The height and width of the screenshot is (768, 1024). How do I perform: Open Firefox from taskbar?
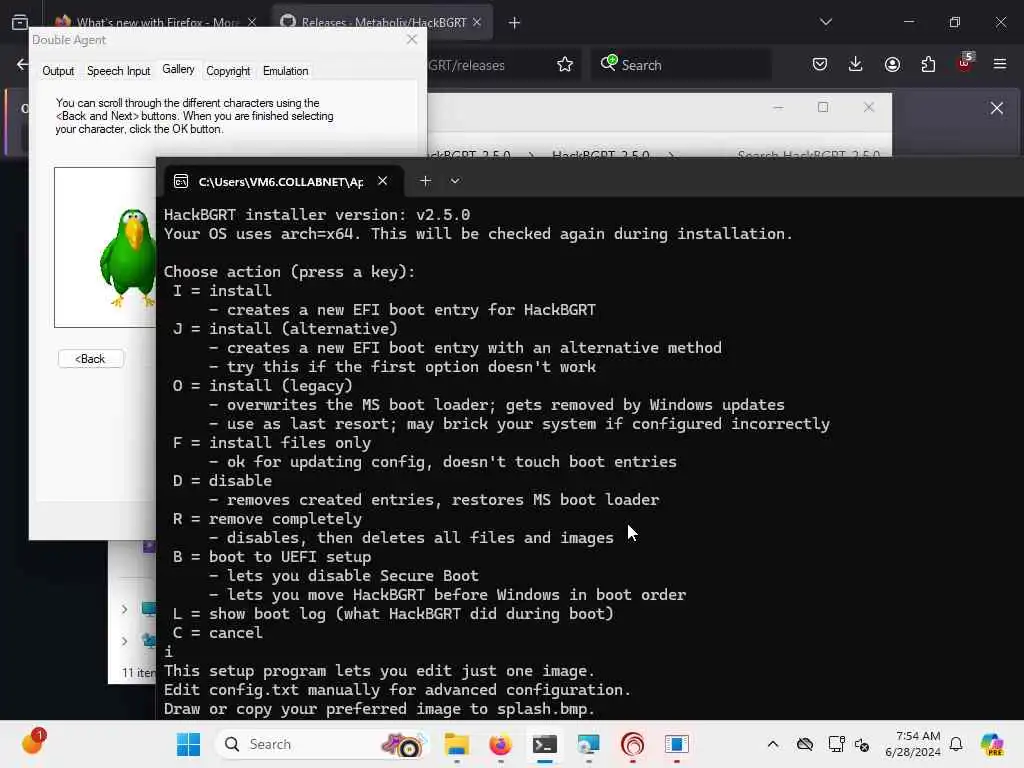coord(501,744)
